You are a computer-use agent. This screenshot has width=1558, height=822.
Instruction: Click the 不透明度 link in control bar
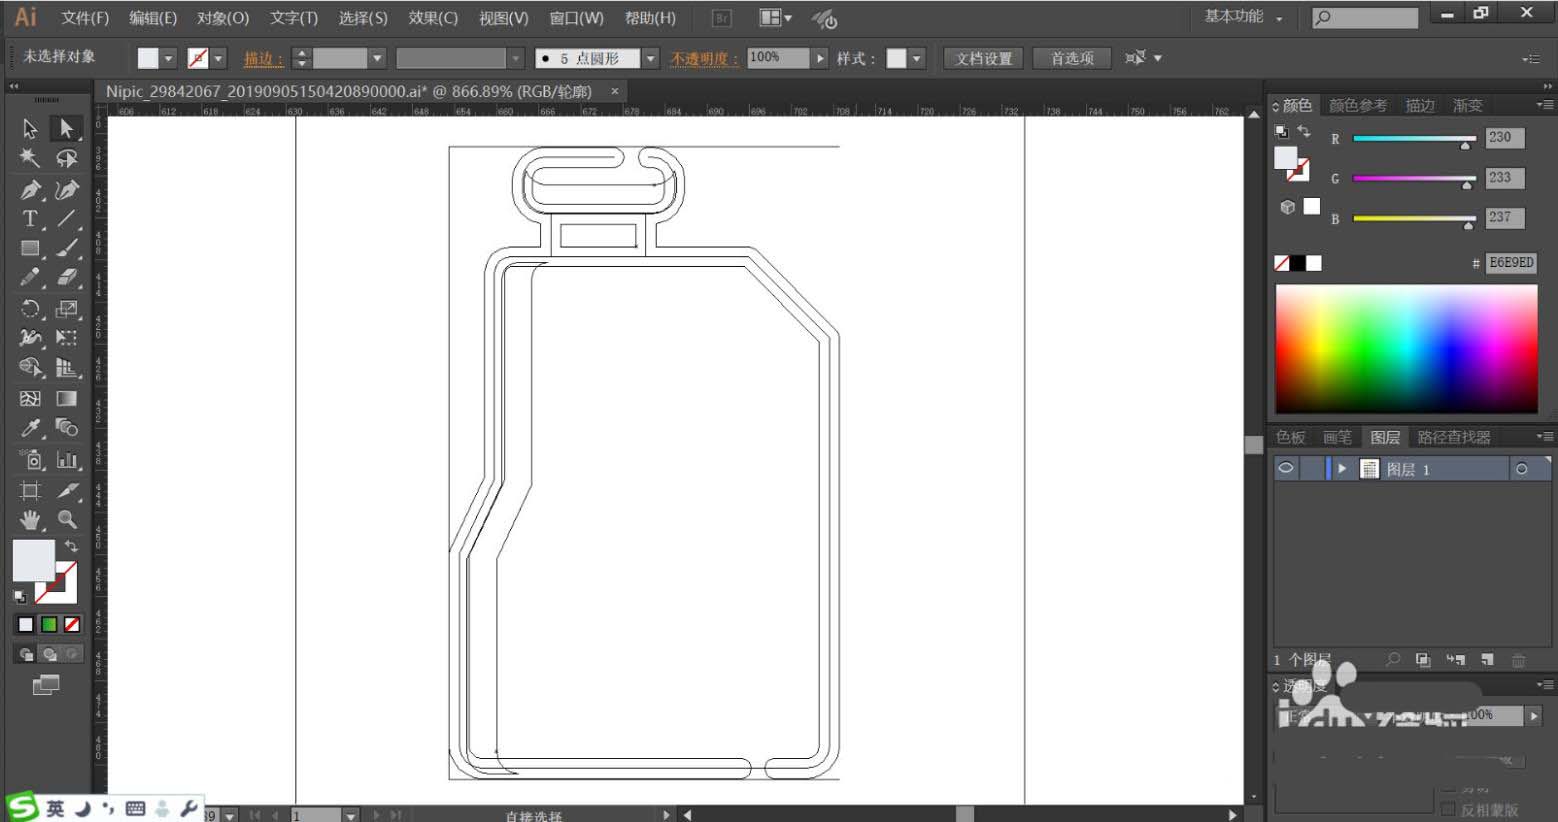click(704, 58)
